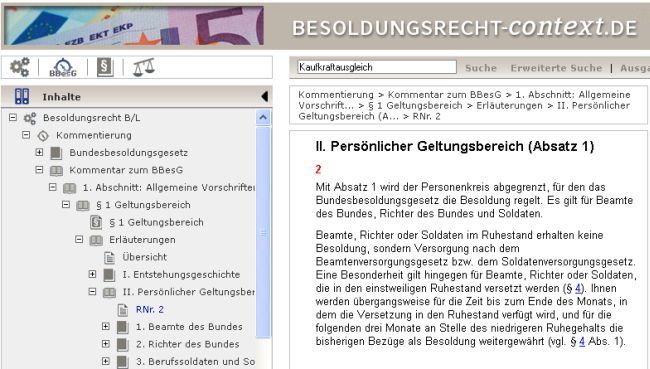The width and height of the screenshot is (650, 369).
Task: Click gears icon beside Besoldungsrecht B/L
Action: [30, 118]
